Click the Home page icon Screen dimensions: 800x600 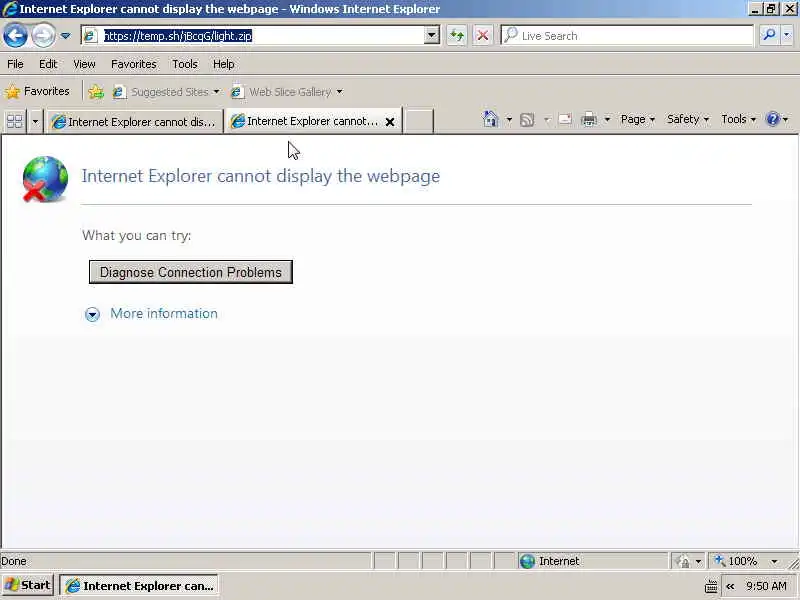pyautogui.click(x=490, y=119)
